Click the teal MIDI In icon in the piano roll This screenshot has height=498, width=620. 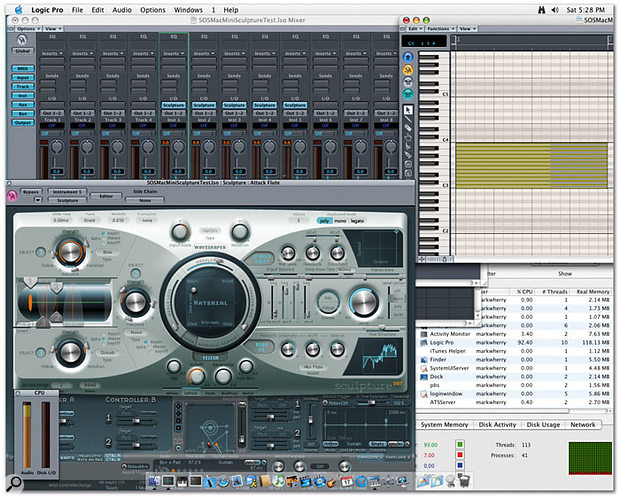click(x=408, y=94)
